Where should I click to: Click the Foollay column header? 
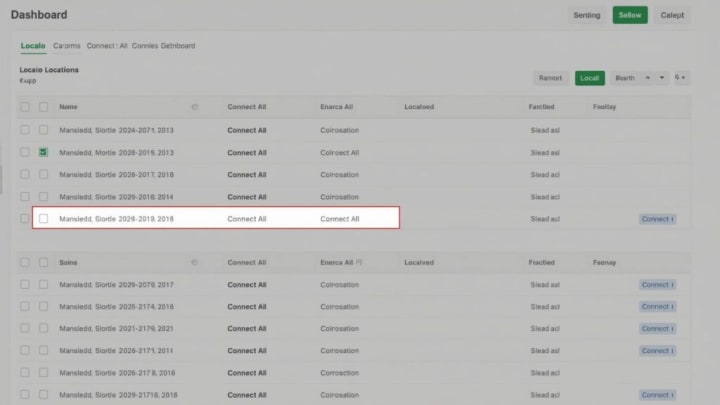[x=604, y=107]
